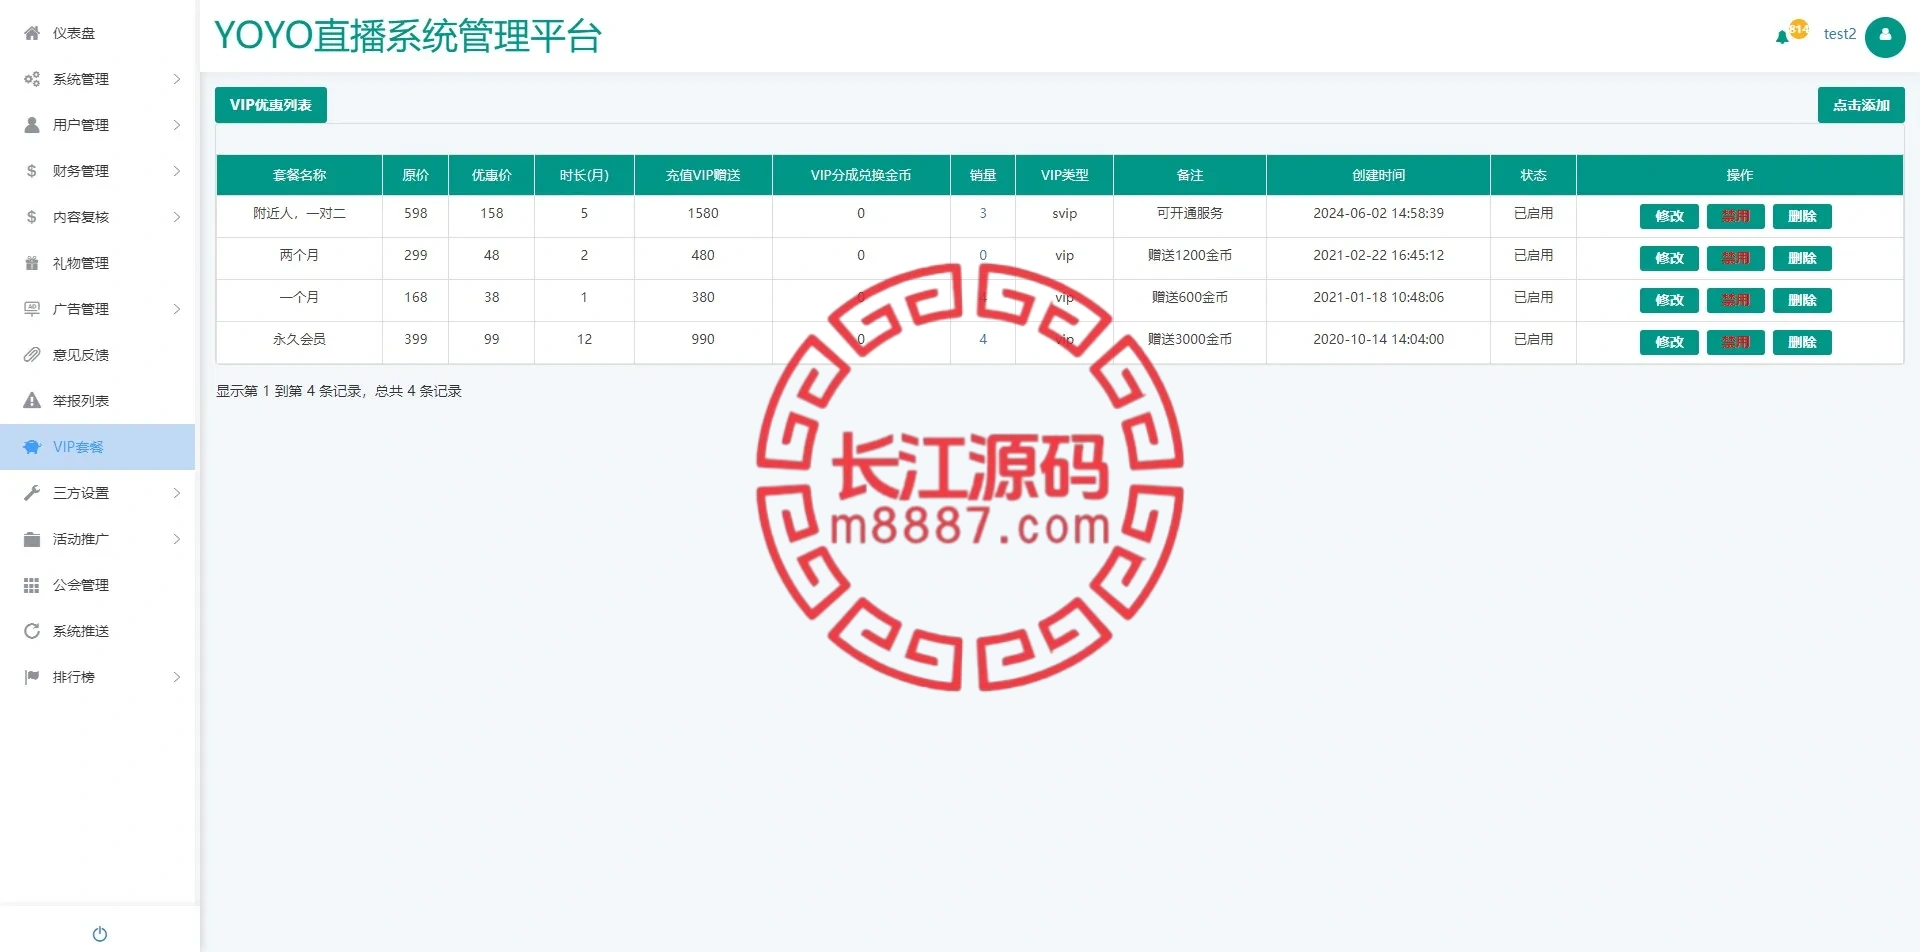Click 修改 in the 附近人，一对二 row
This screenshot has height=952, width=1920.
(x=1669, y=216)
